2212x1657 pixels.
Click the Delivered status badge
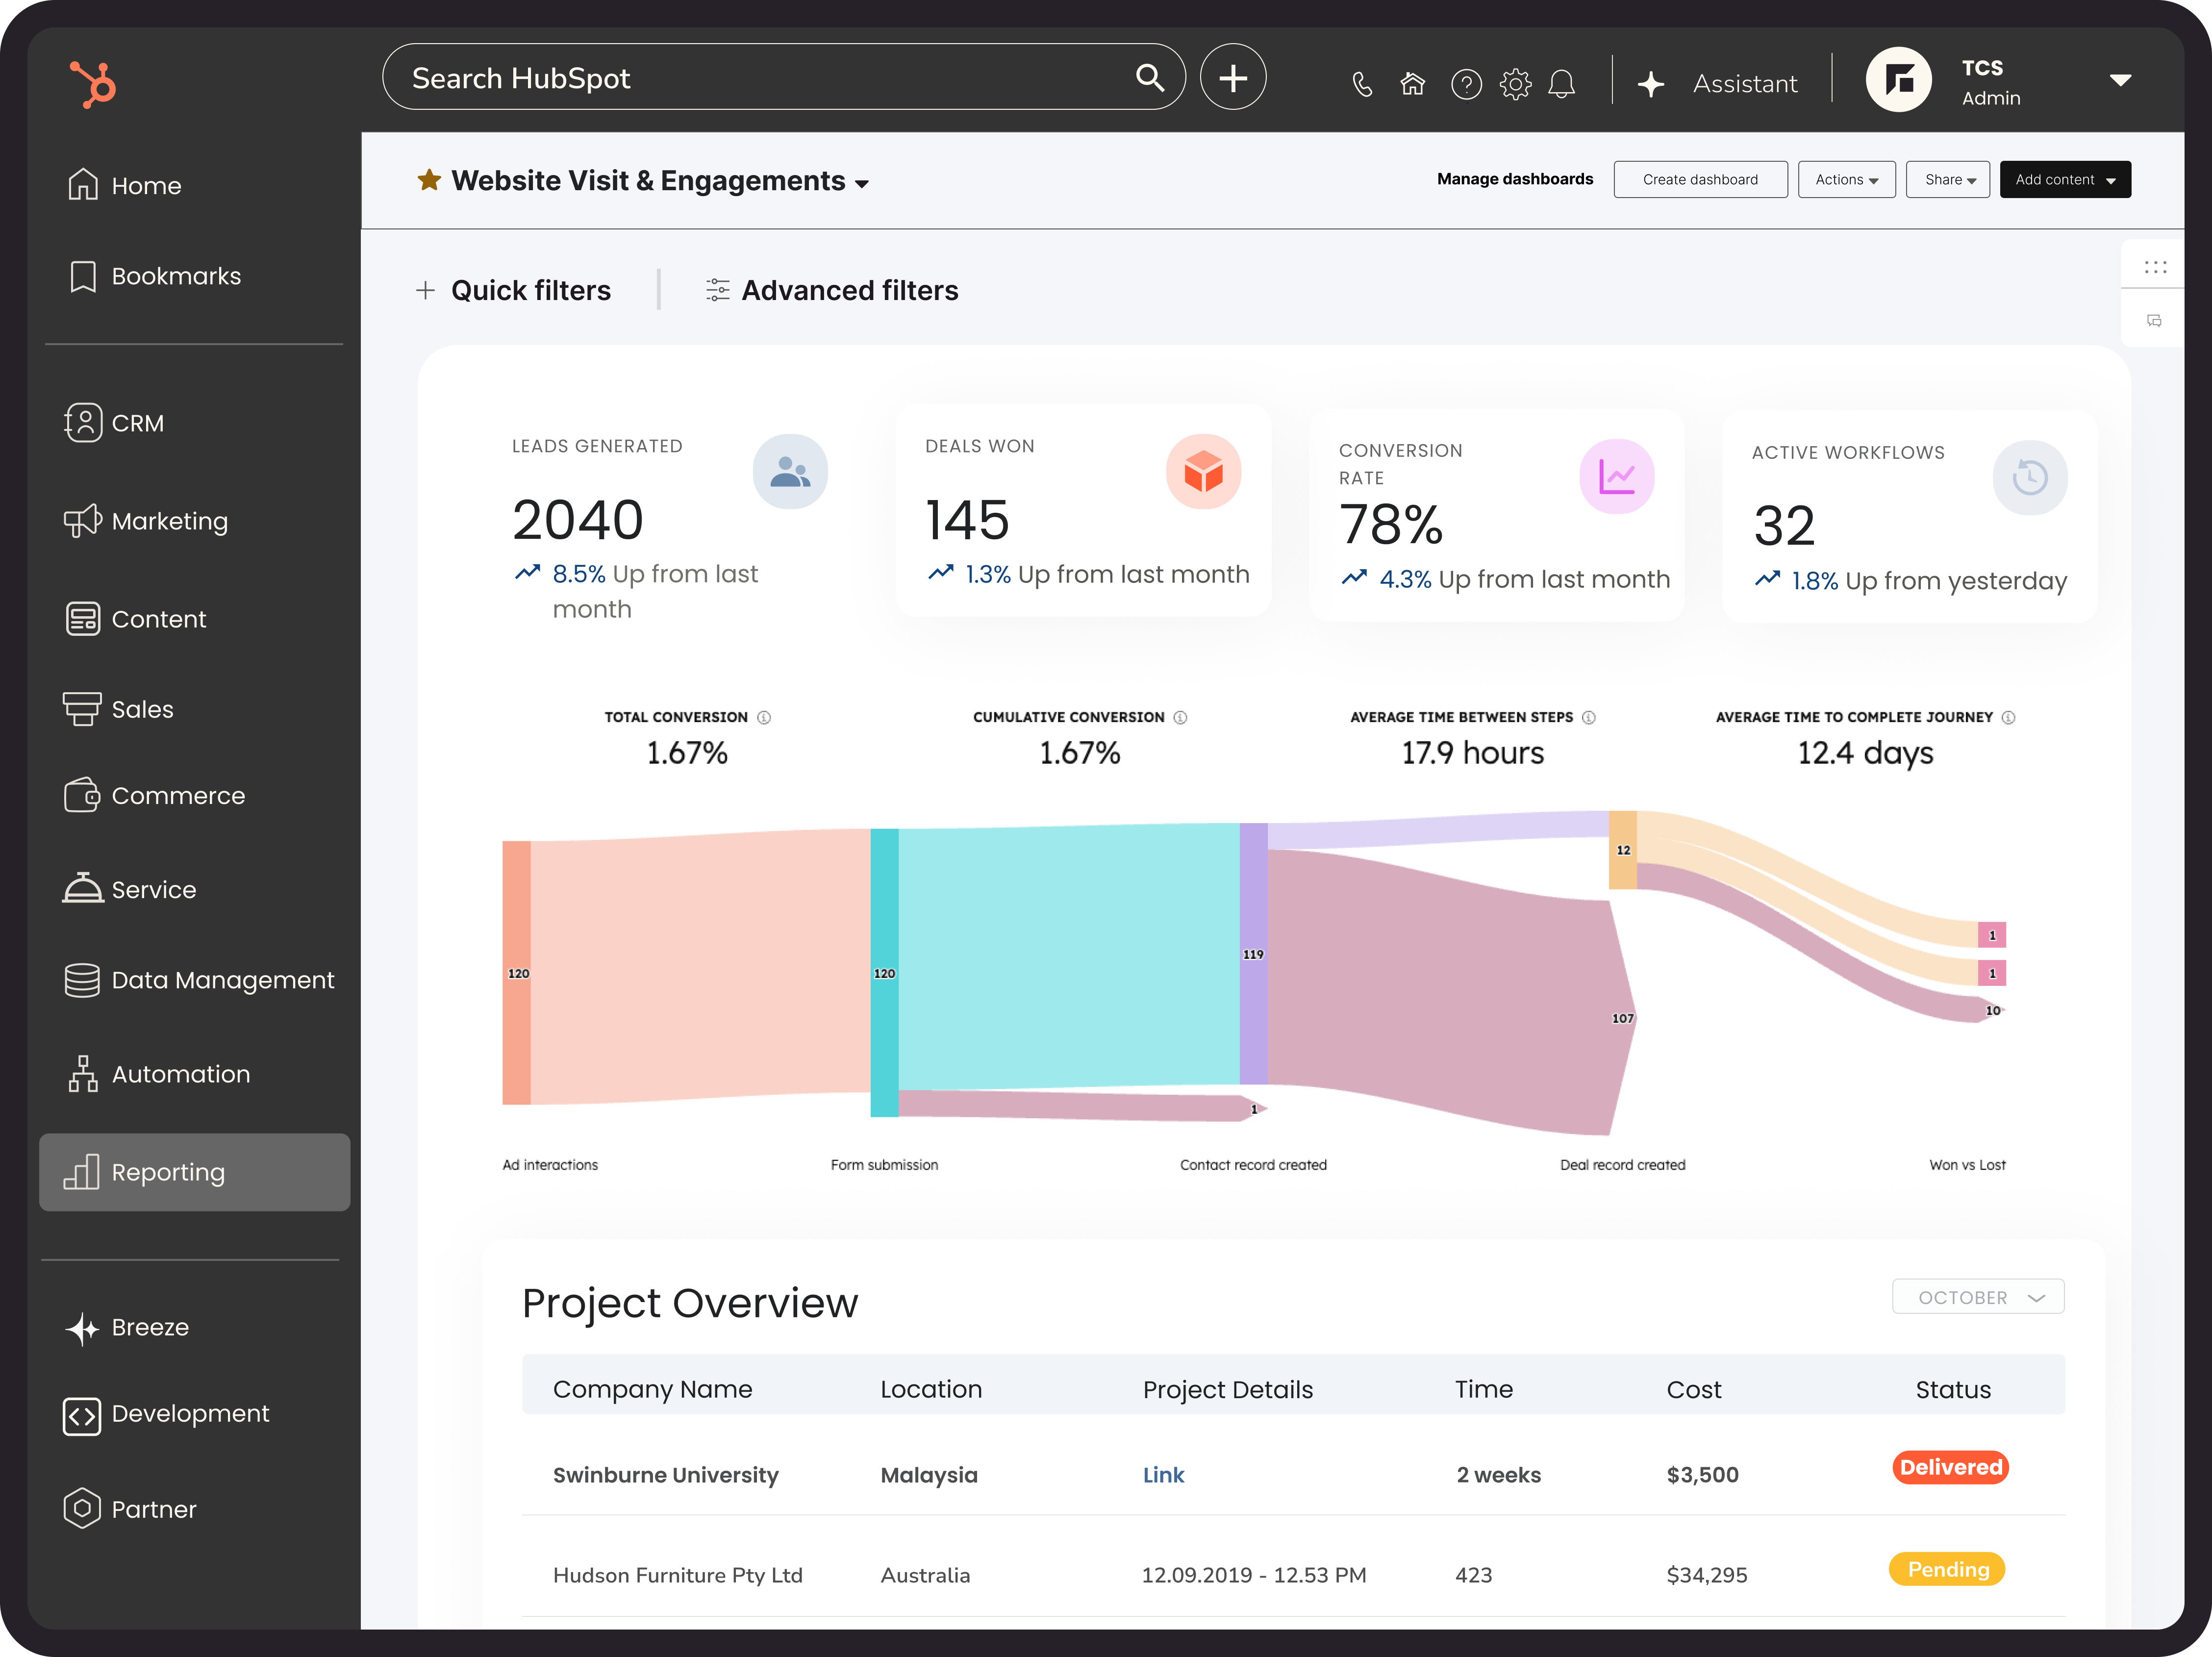coord(1950,1467)
